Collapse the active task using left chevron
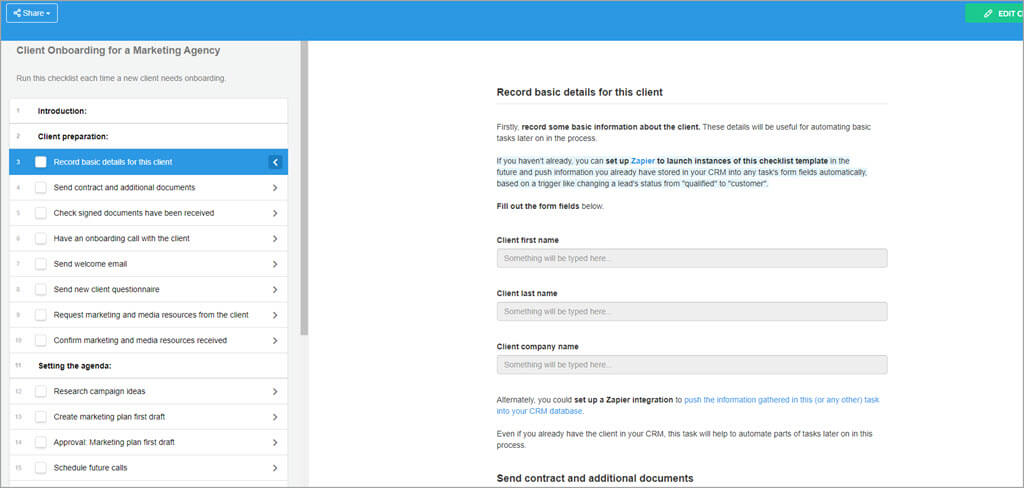1024x488 pixels. [x=275, y=162]
